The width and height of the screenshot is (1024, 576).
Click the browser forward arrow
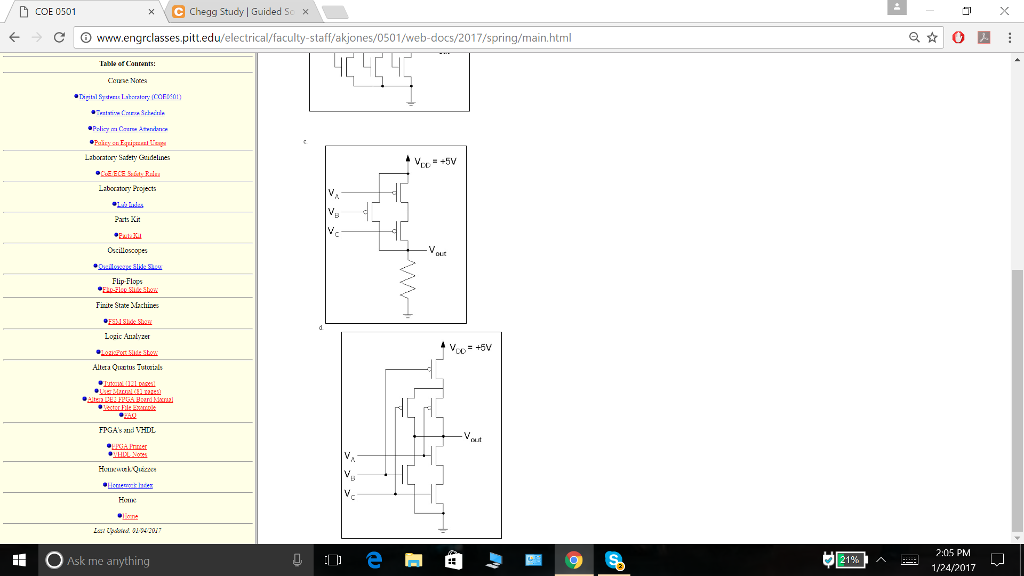(x=37, y=38)
